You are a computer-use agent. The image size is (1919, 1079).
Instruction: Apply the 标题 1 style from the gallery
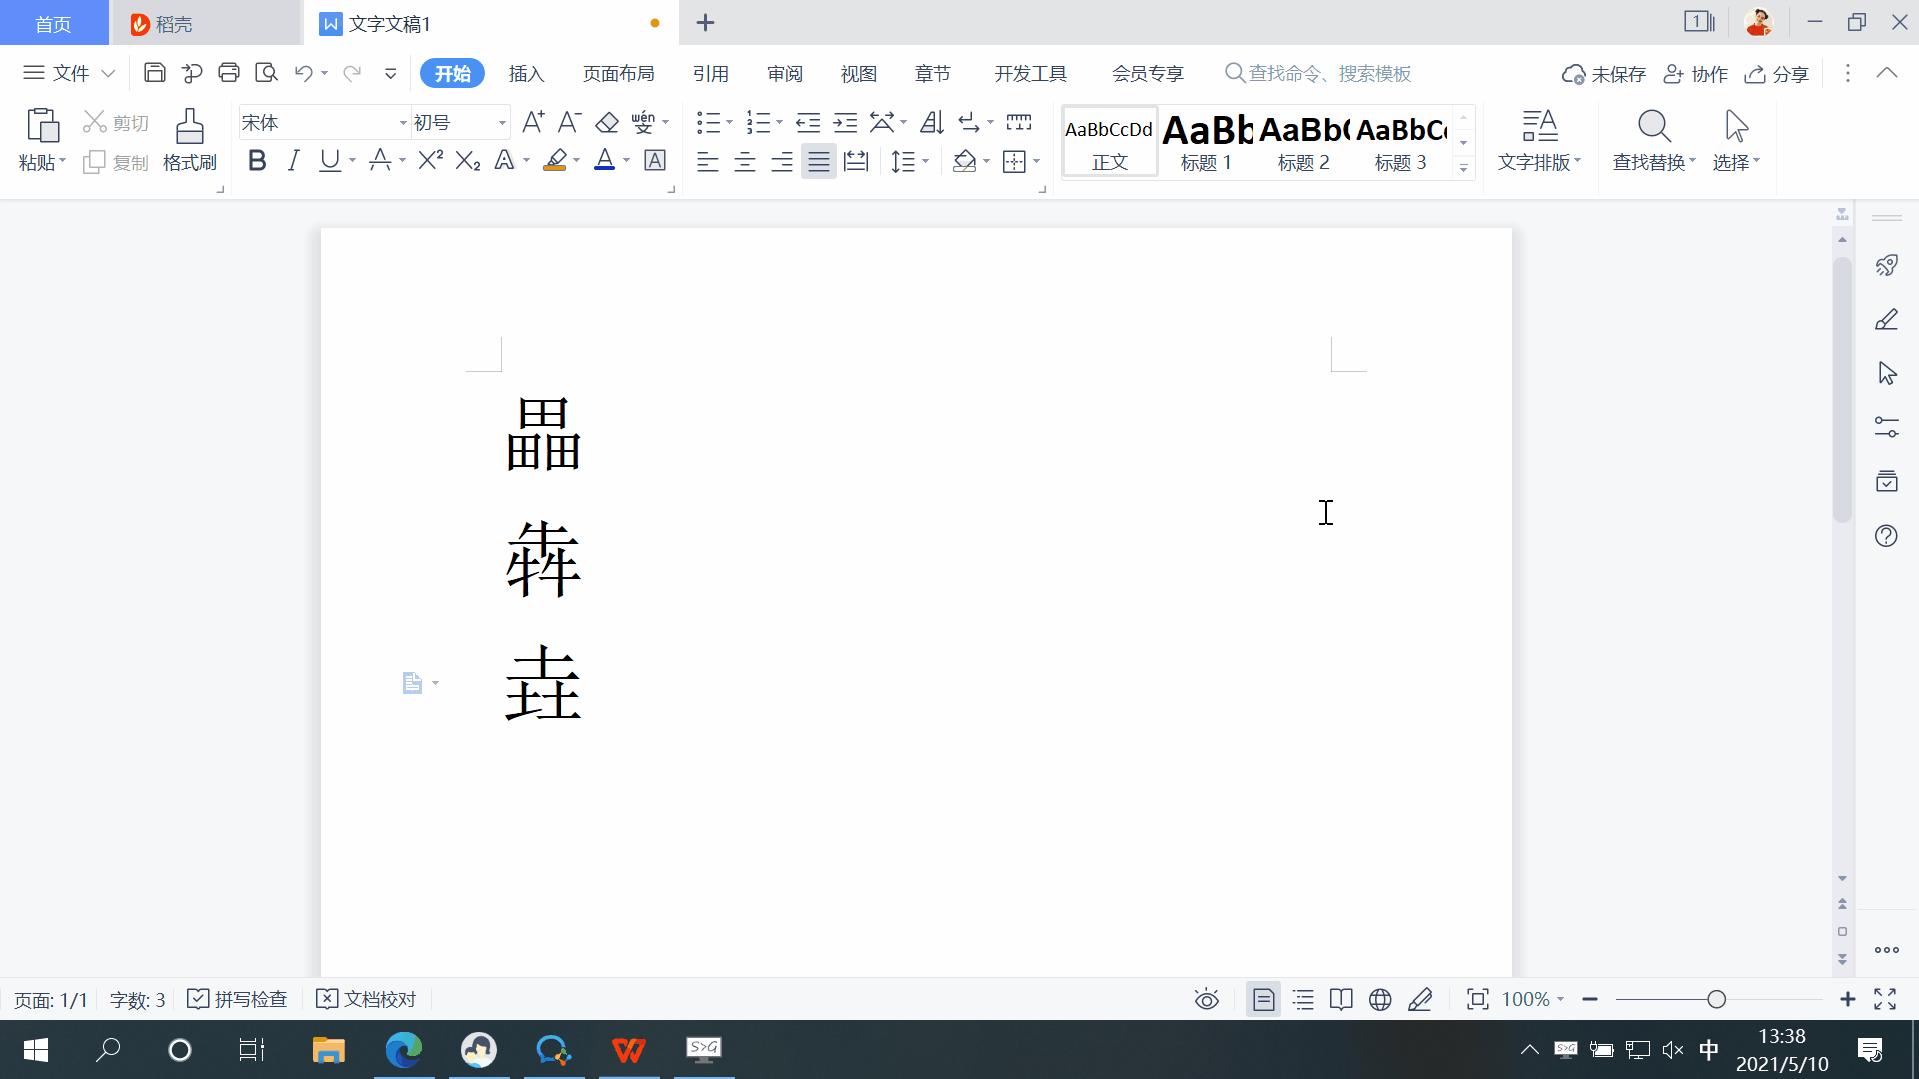[x=1205, y=142]
